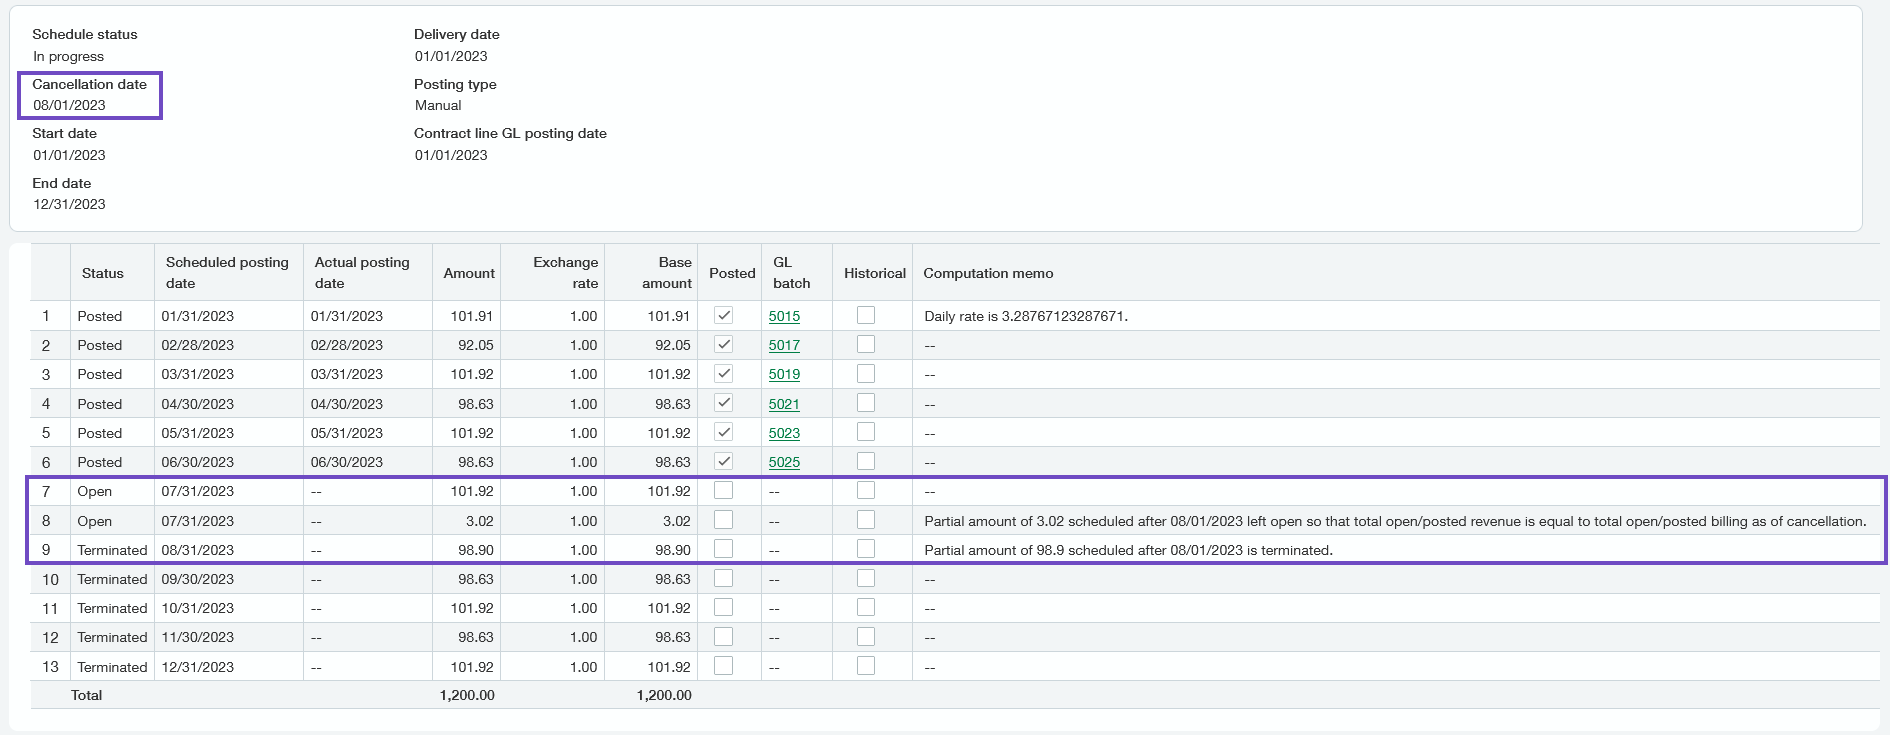Check Posted box for 12/31/2023 row

click(x=724, y=666)
